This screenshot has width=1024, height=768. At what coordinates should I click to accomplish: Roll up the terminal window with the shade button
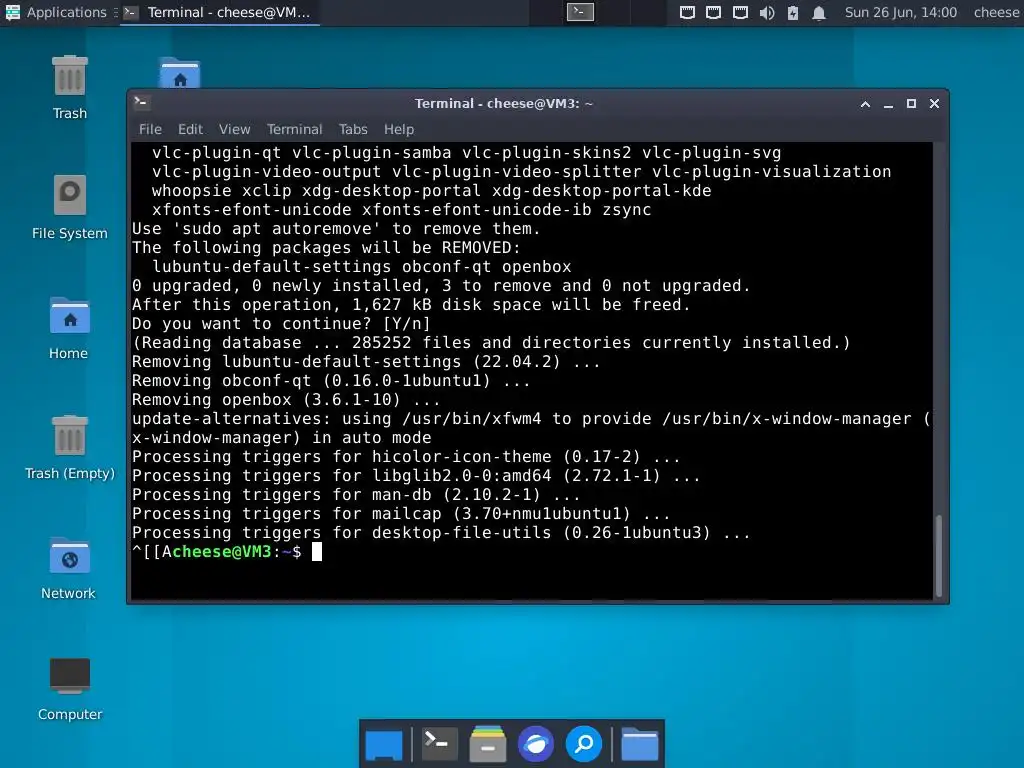pos(865,104)
